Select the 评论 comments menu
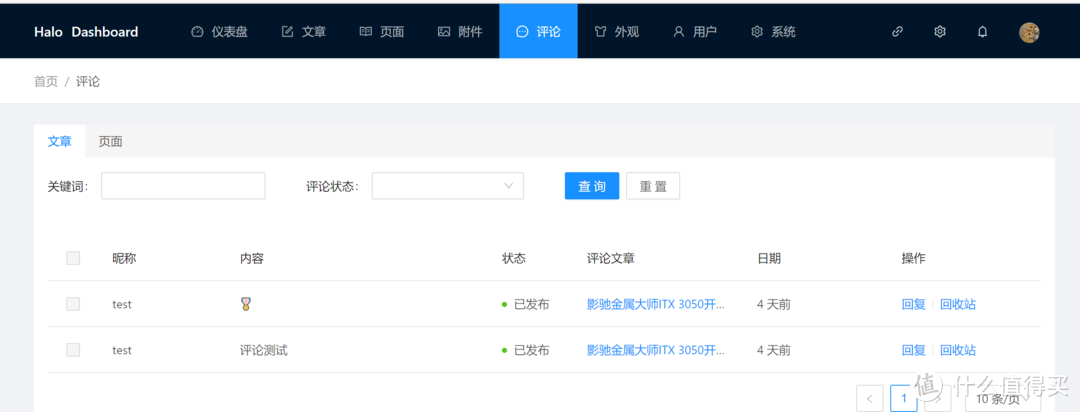This screenshot has width=1080, height=412. [539, 32]
